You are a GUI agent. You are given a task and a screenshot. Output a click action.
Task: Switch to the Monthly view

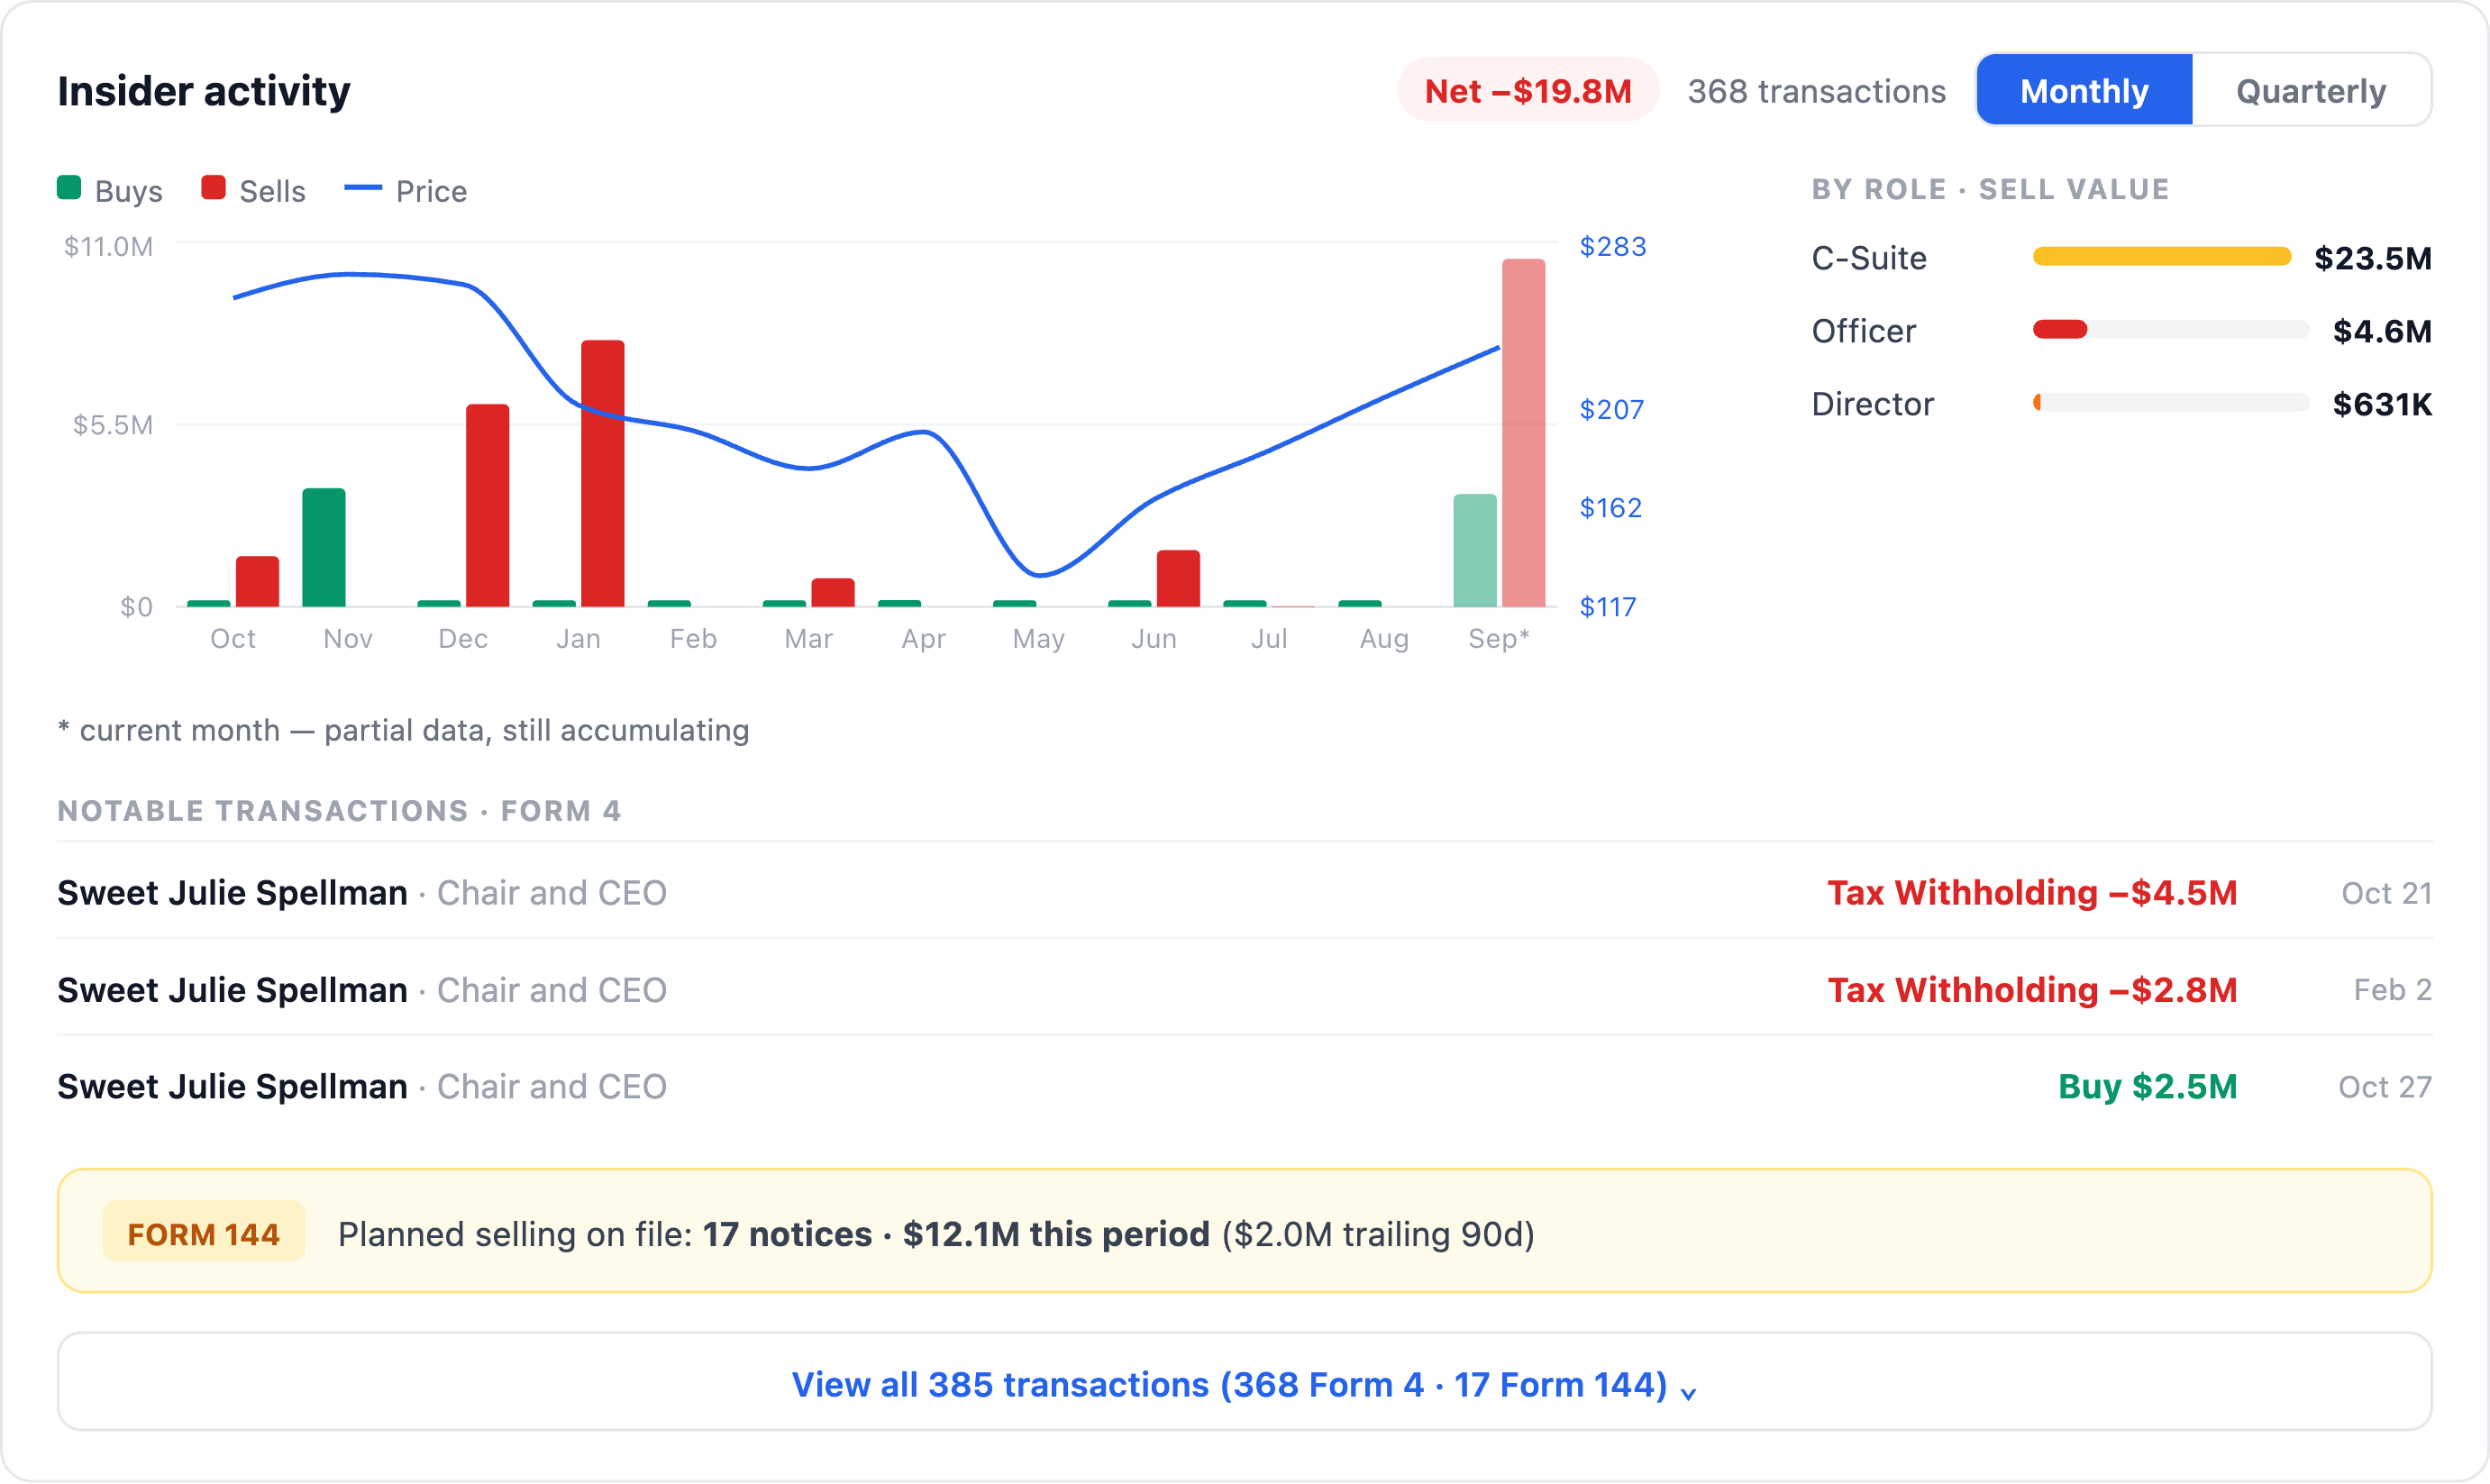click(2084, 90)
